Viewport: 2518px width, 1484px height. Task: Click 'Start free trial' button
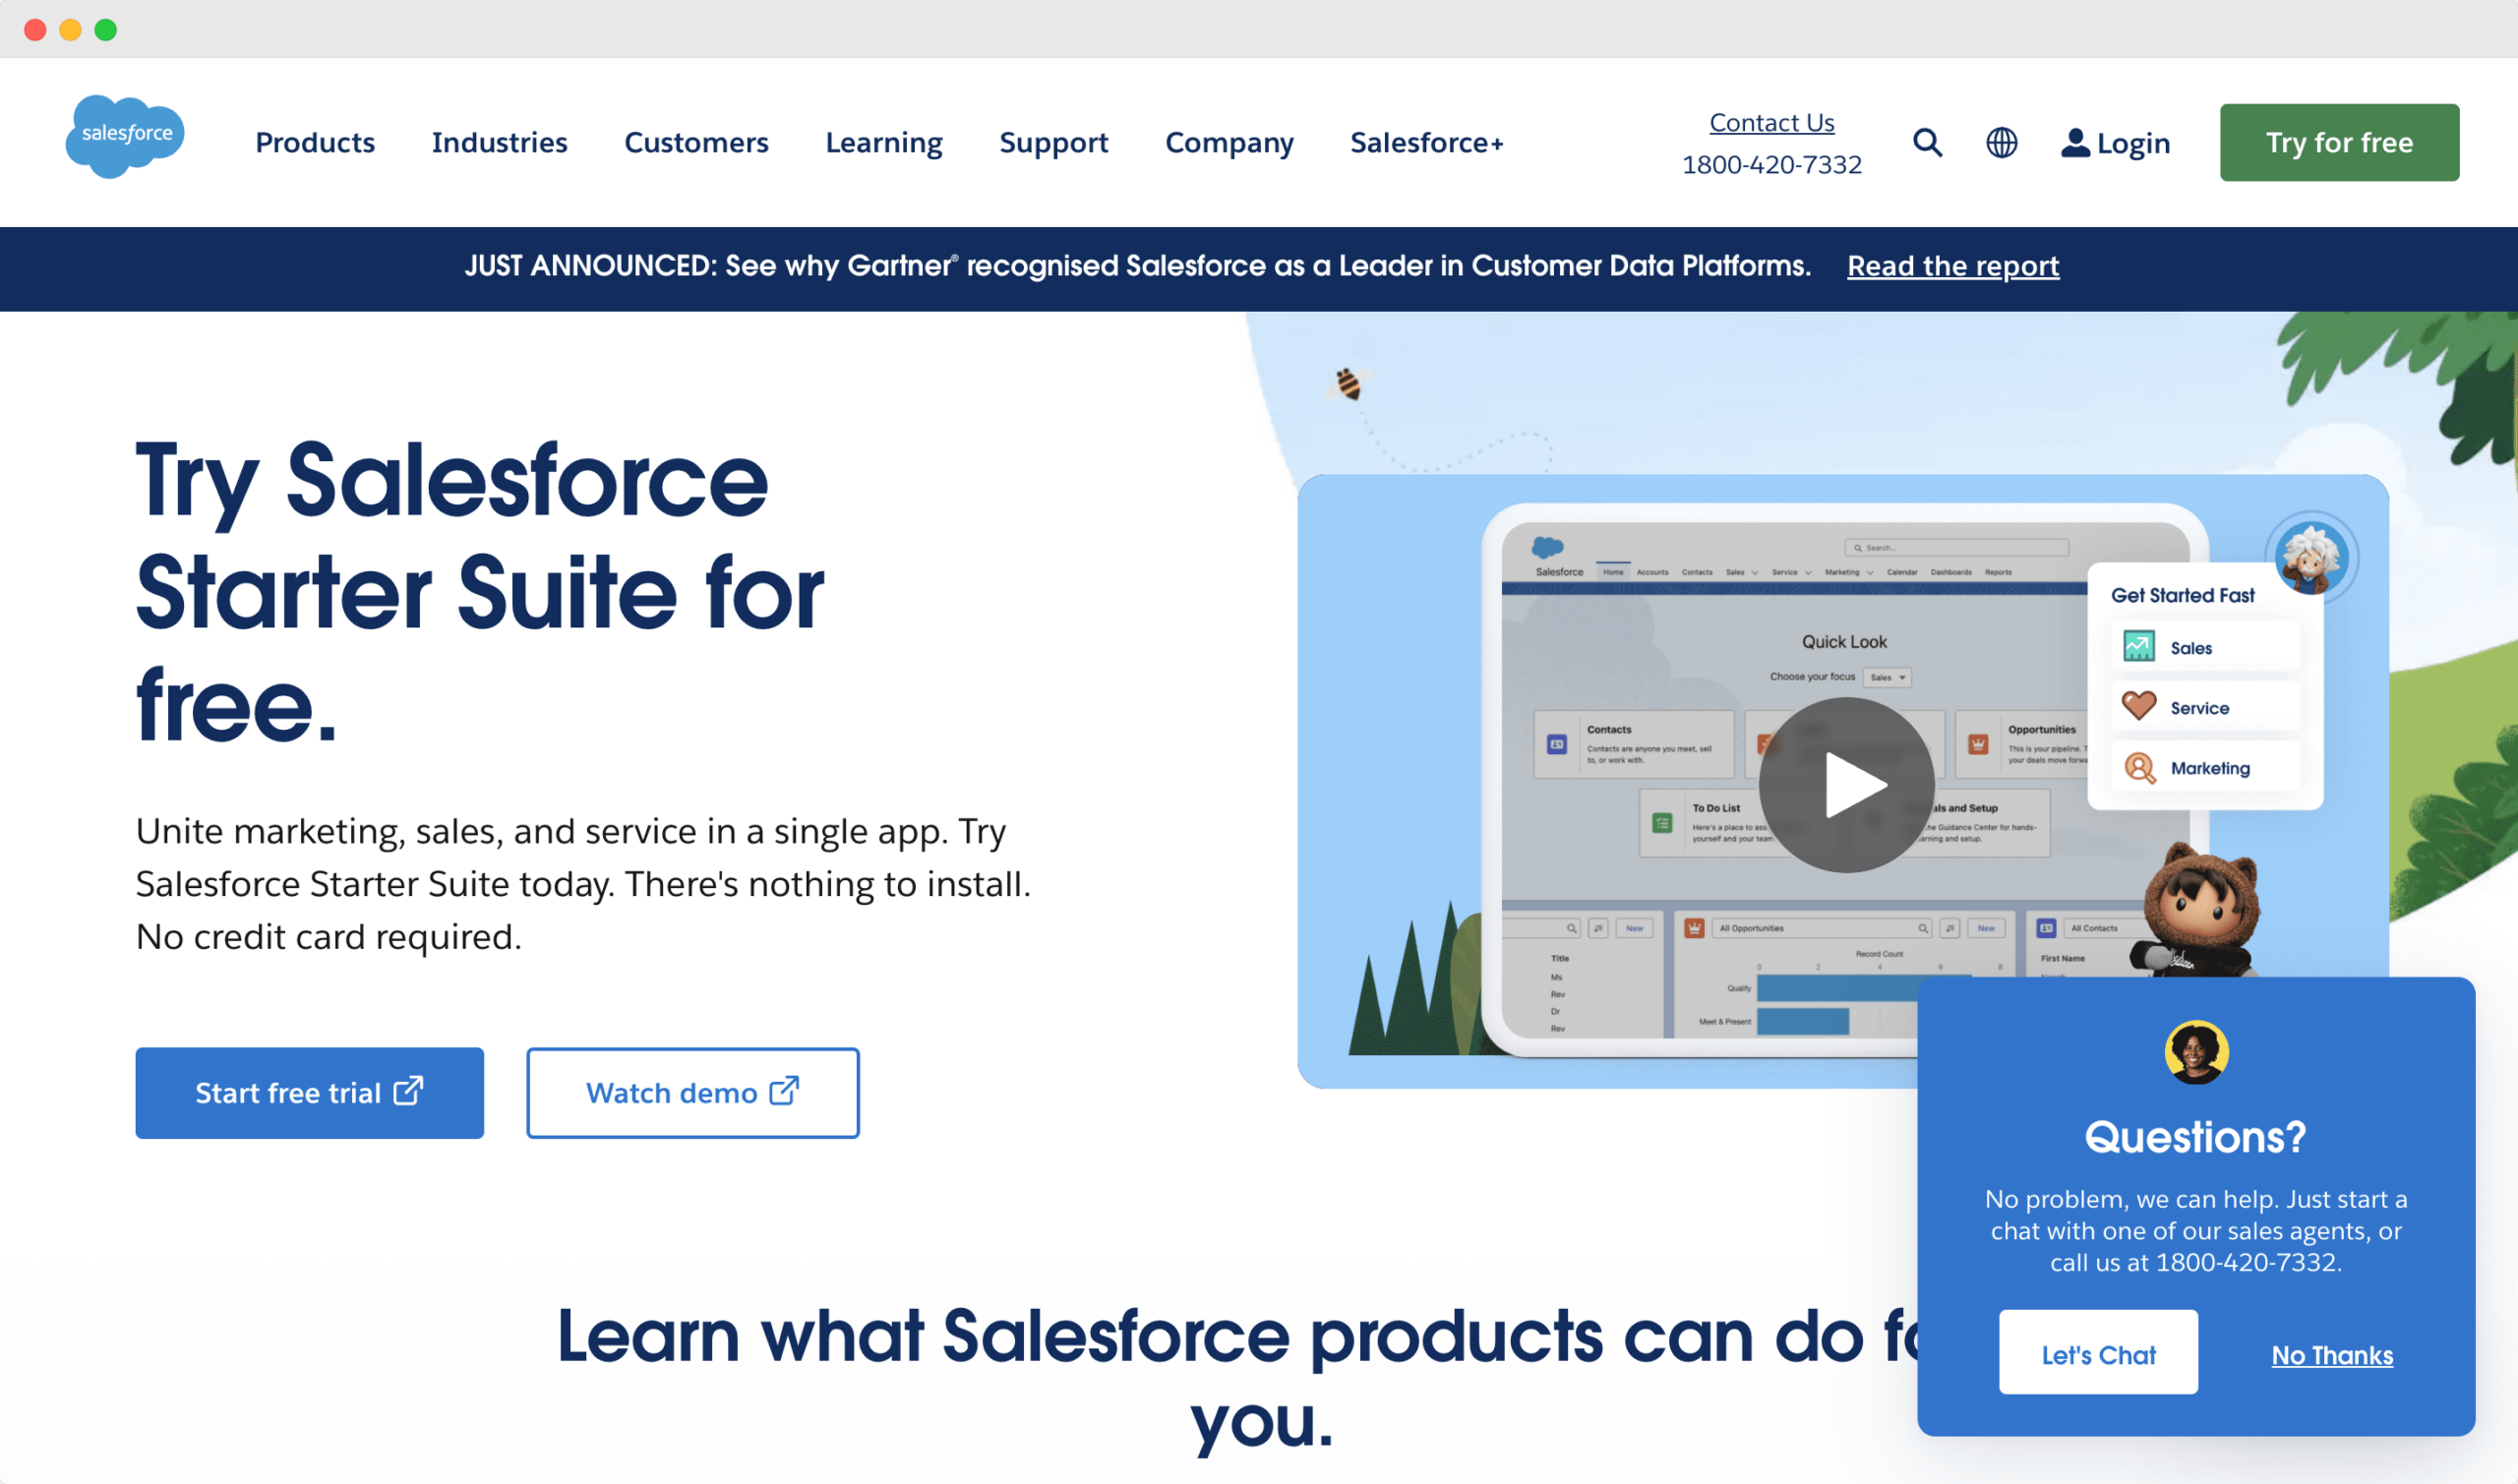point(309,1092)
